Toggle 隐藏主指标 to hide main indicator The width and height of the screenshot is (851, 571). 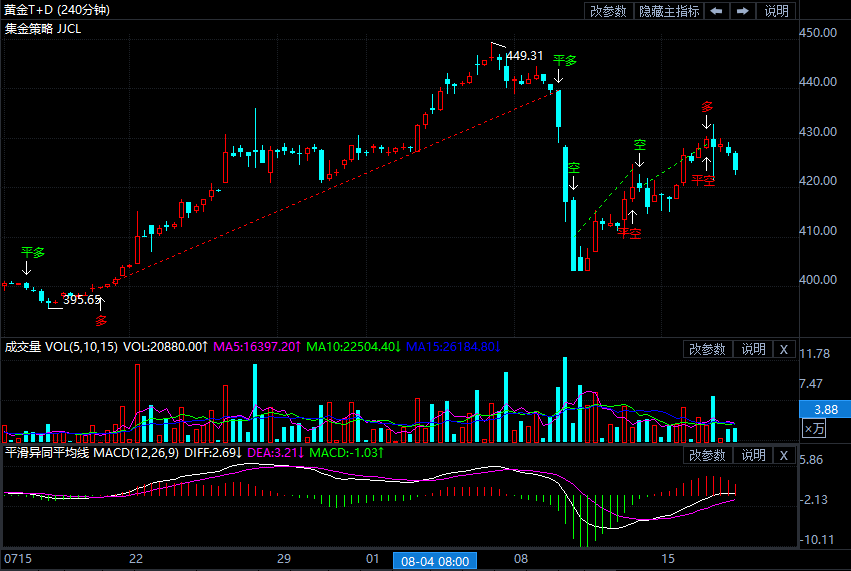coord(669,11)
